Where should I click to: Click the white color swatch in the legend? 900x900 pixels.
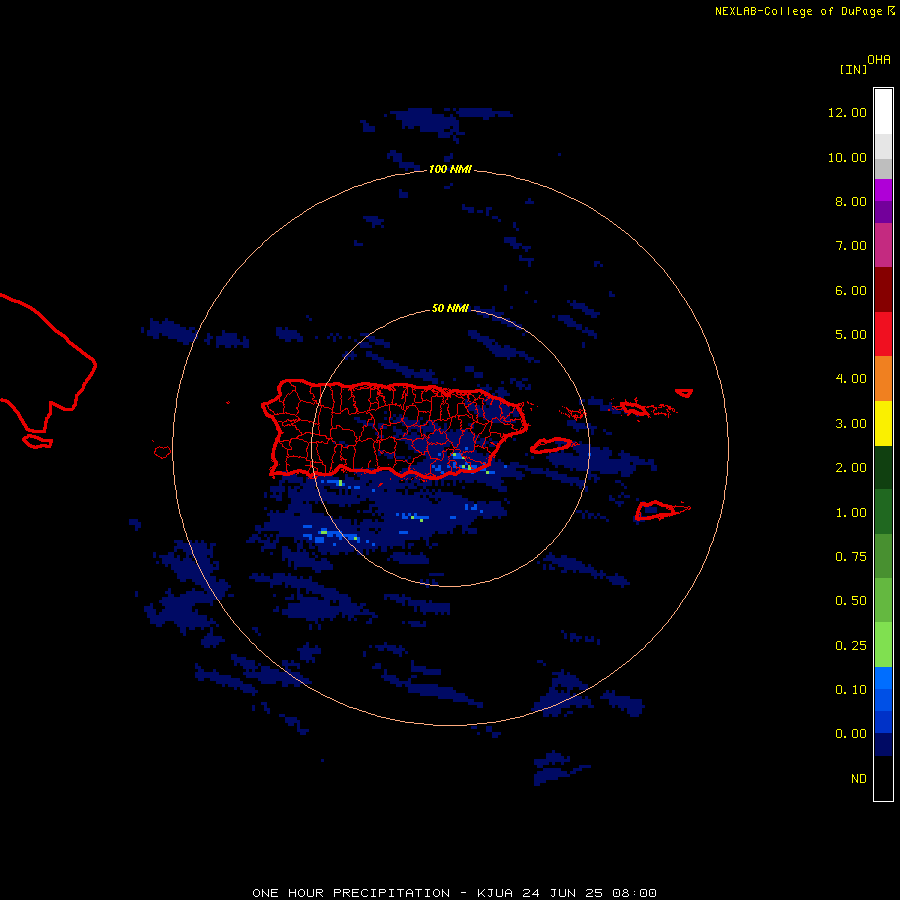pyautogui.click(x=883, y=112)
